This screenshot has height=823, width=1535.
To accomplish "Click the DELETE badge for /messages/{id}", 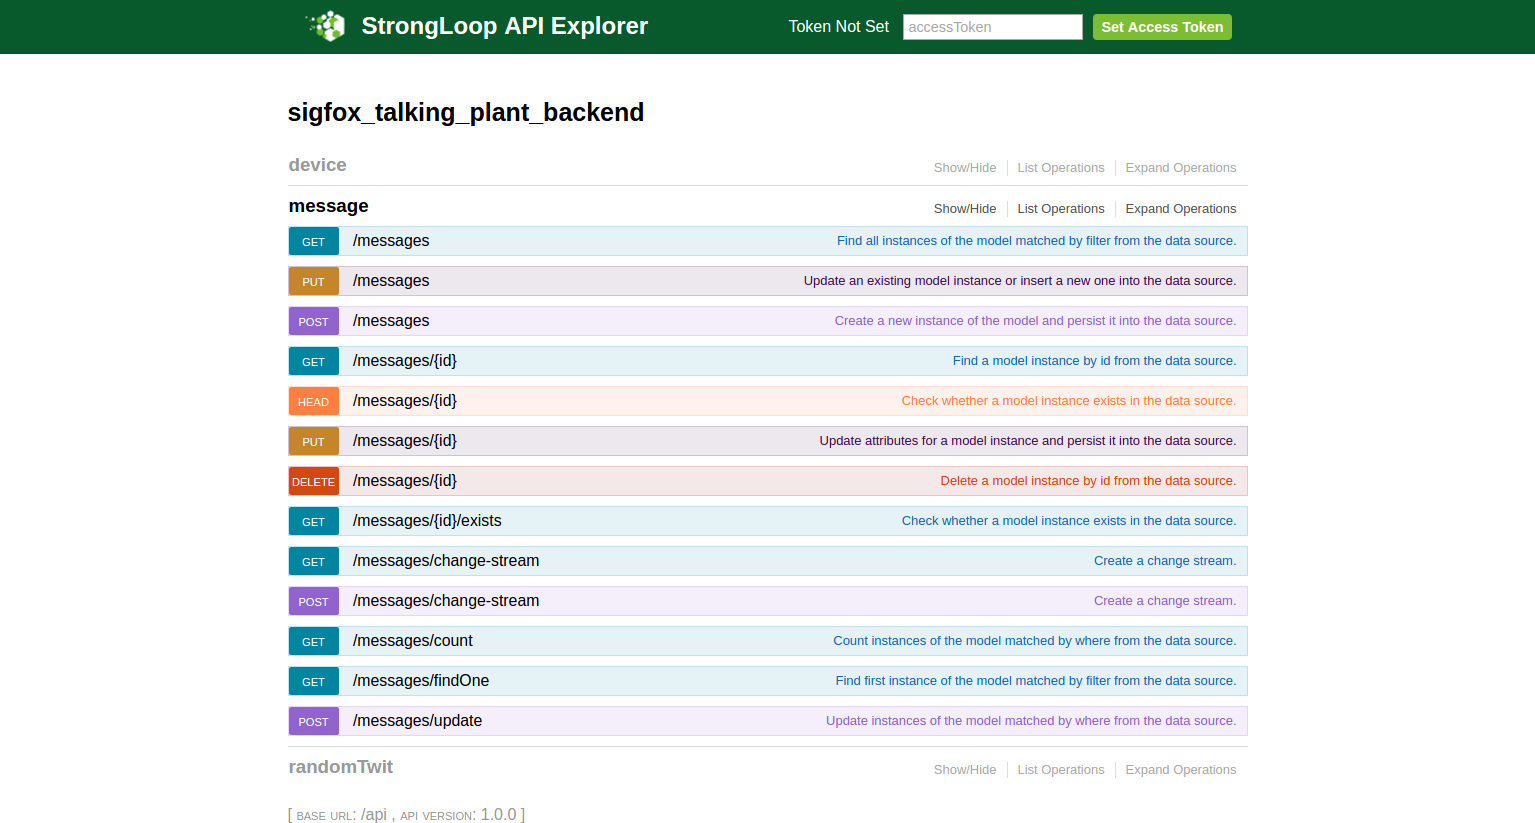I will click(313, 481).
